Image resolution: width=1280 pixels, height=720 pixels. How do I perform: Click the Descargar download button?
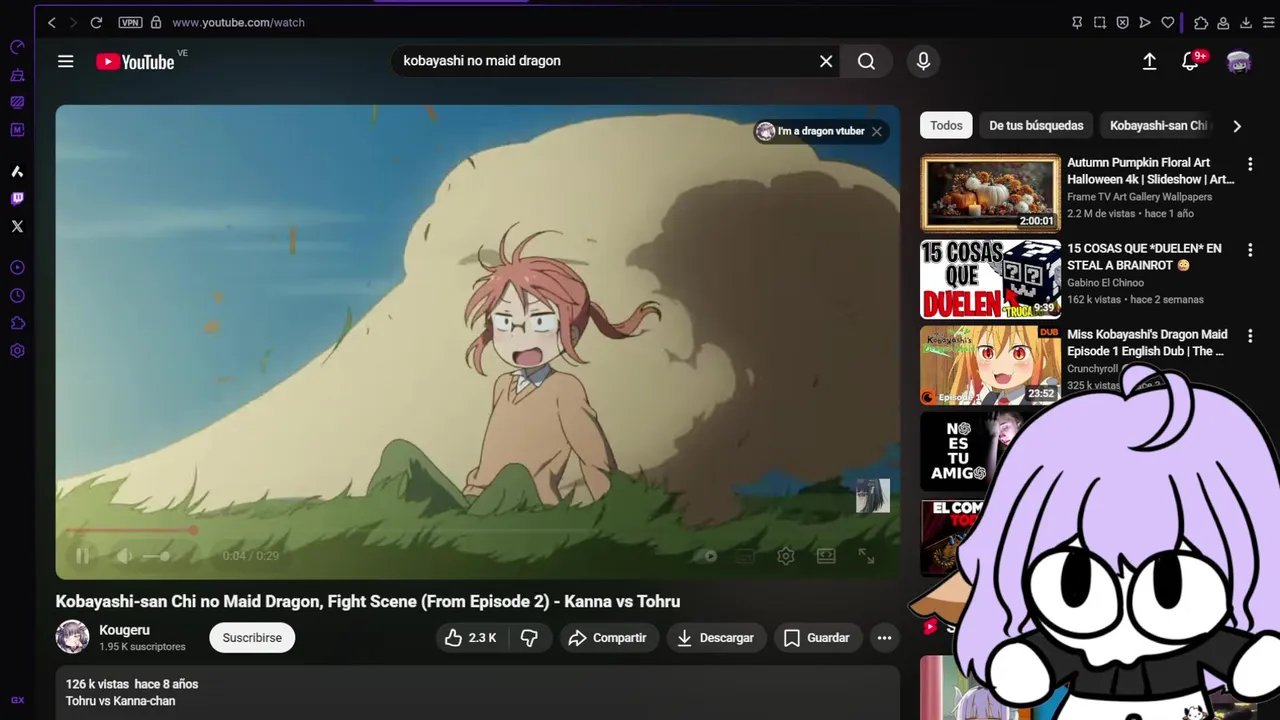(716, 638)
